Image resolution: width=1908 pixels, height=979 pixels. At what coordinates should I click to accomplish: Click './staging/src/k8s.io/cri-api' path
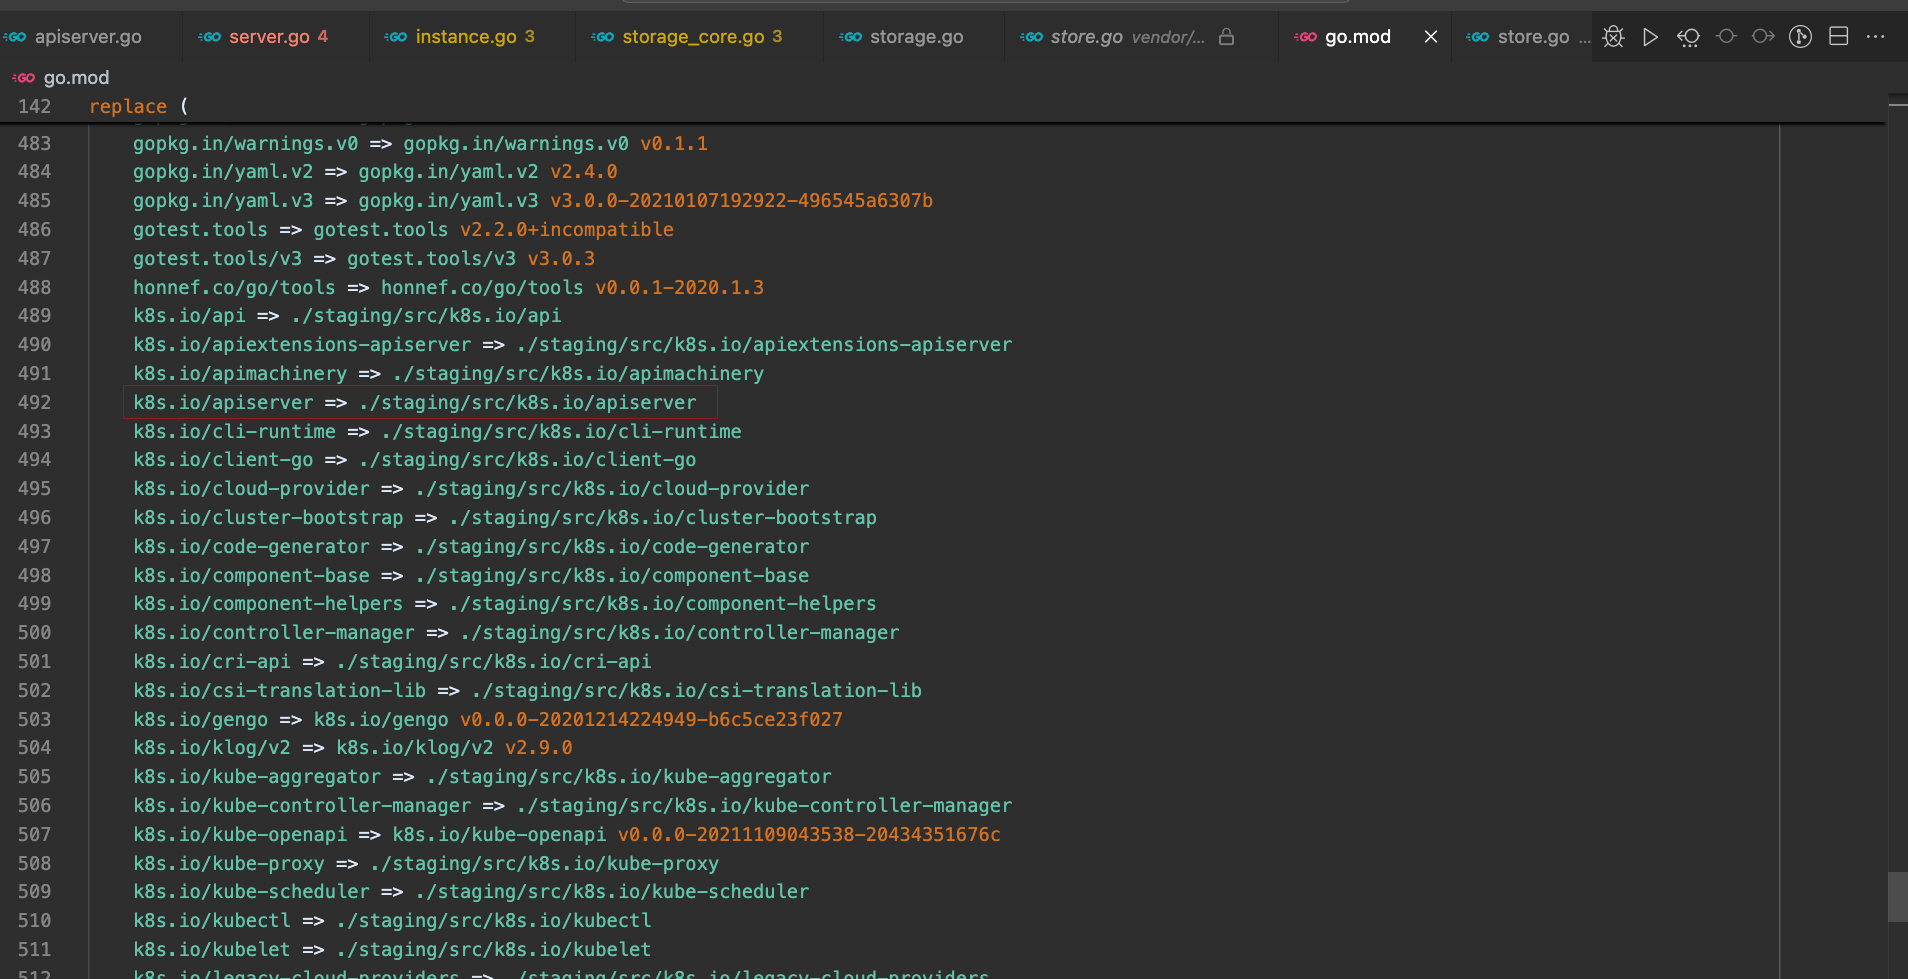click(494, 662)
